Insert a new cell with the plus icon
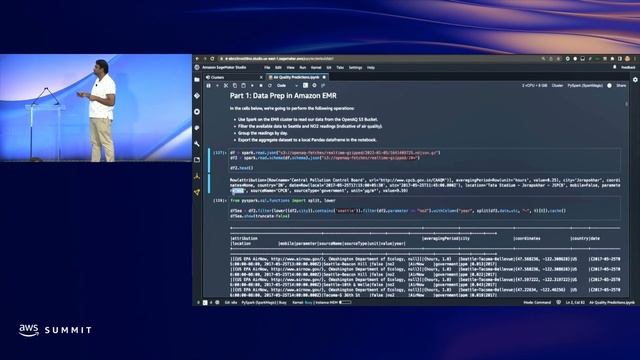This screenshot has width=640, height=360. tap(217, 86)
